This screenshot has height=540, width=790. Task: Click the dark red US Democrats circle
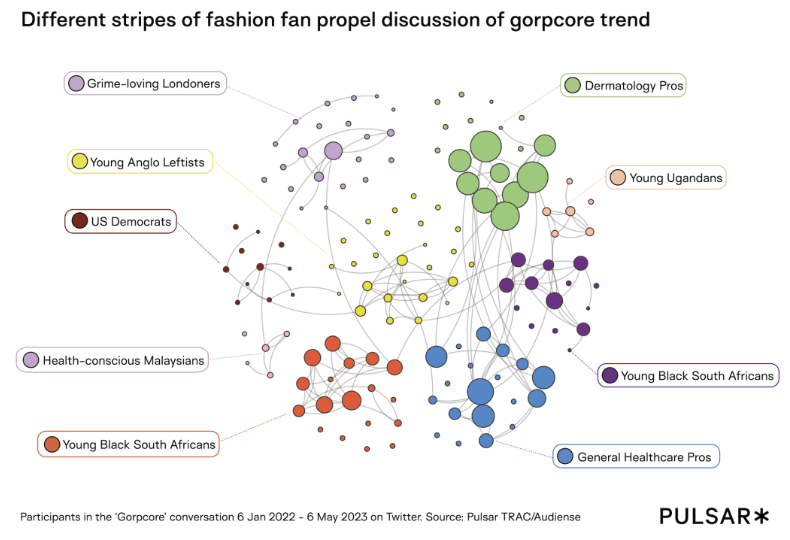click(78, 221)
